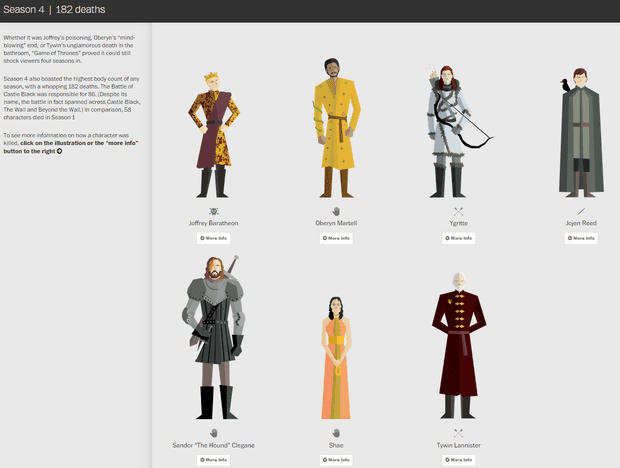This screenshot has width=620, height=468.
Task: Click the hand icon above Oberyn Martell
Action: [336, 211]
